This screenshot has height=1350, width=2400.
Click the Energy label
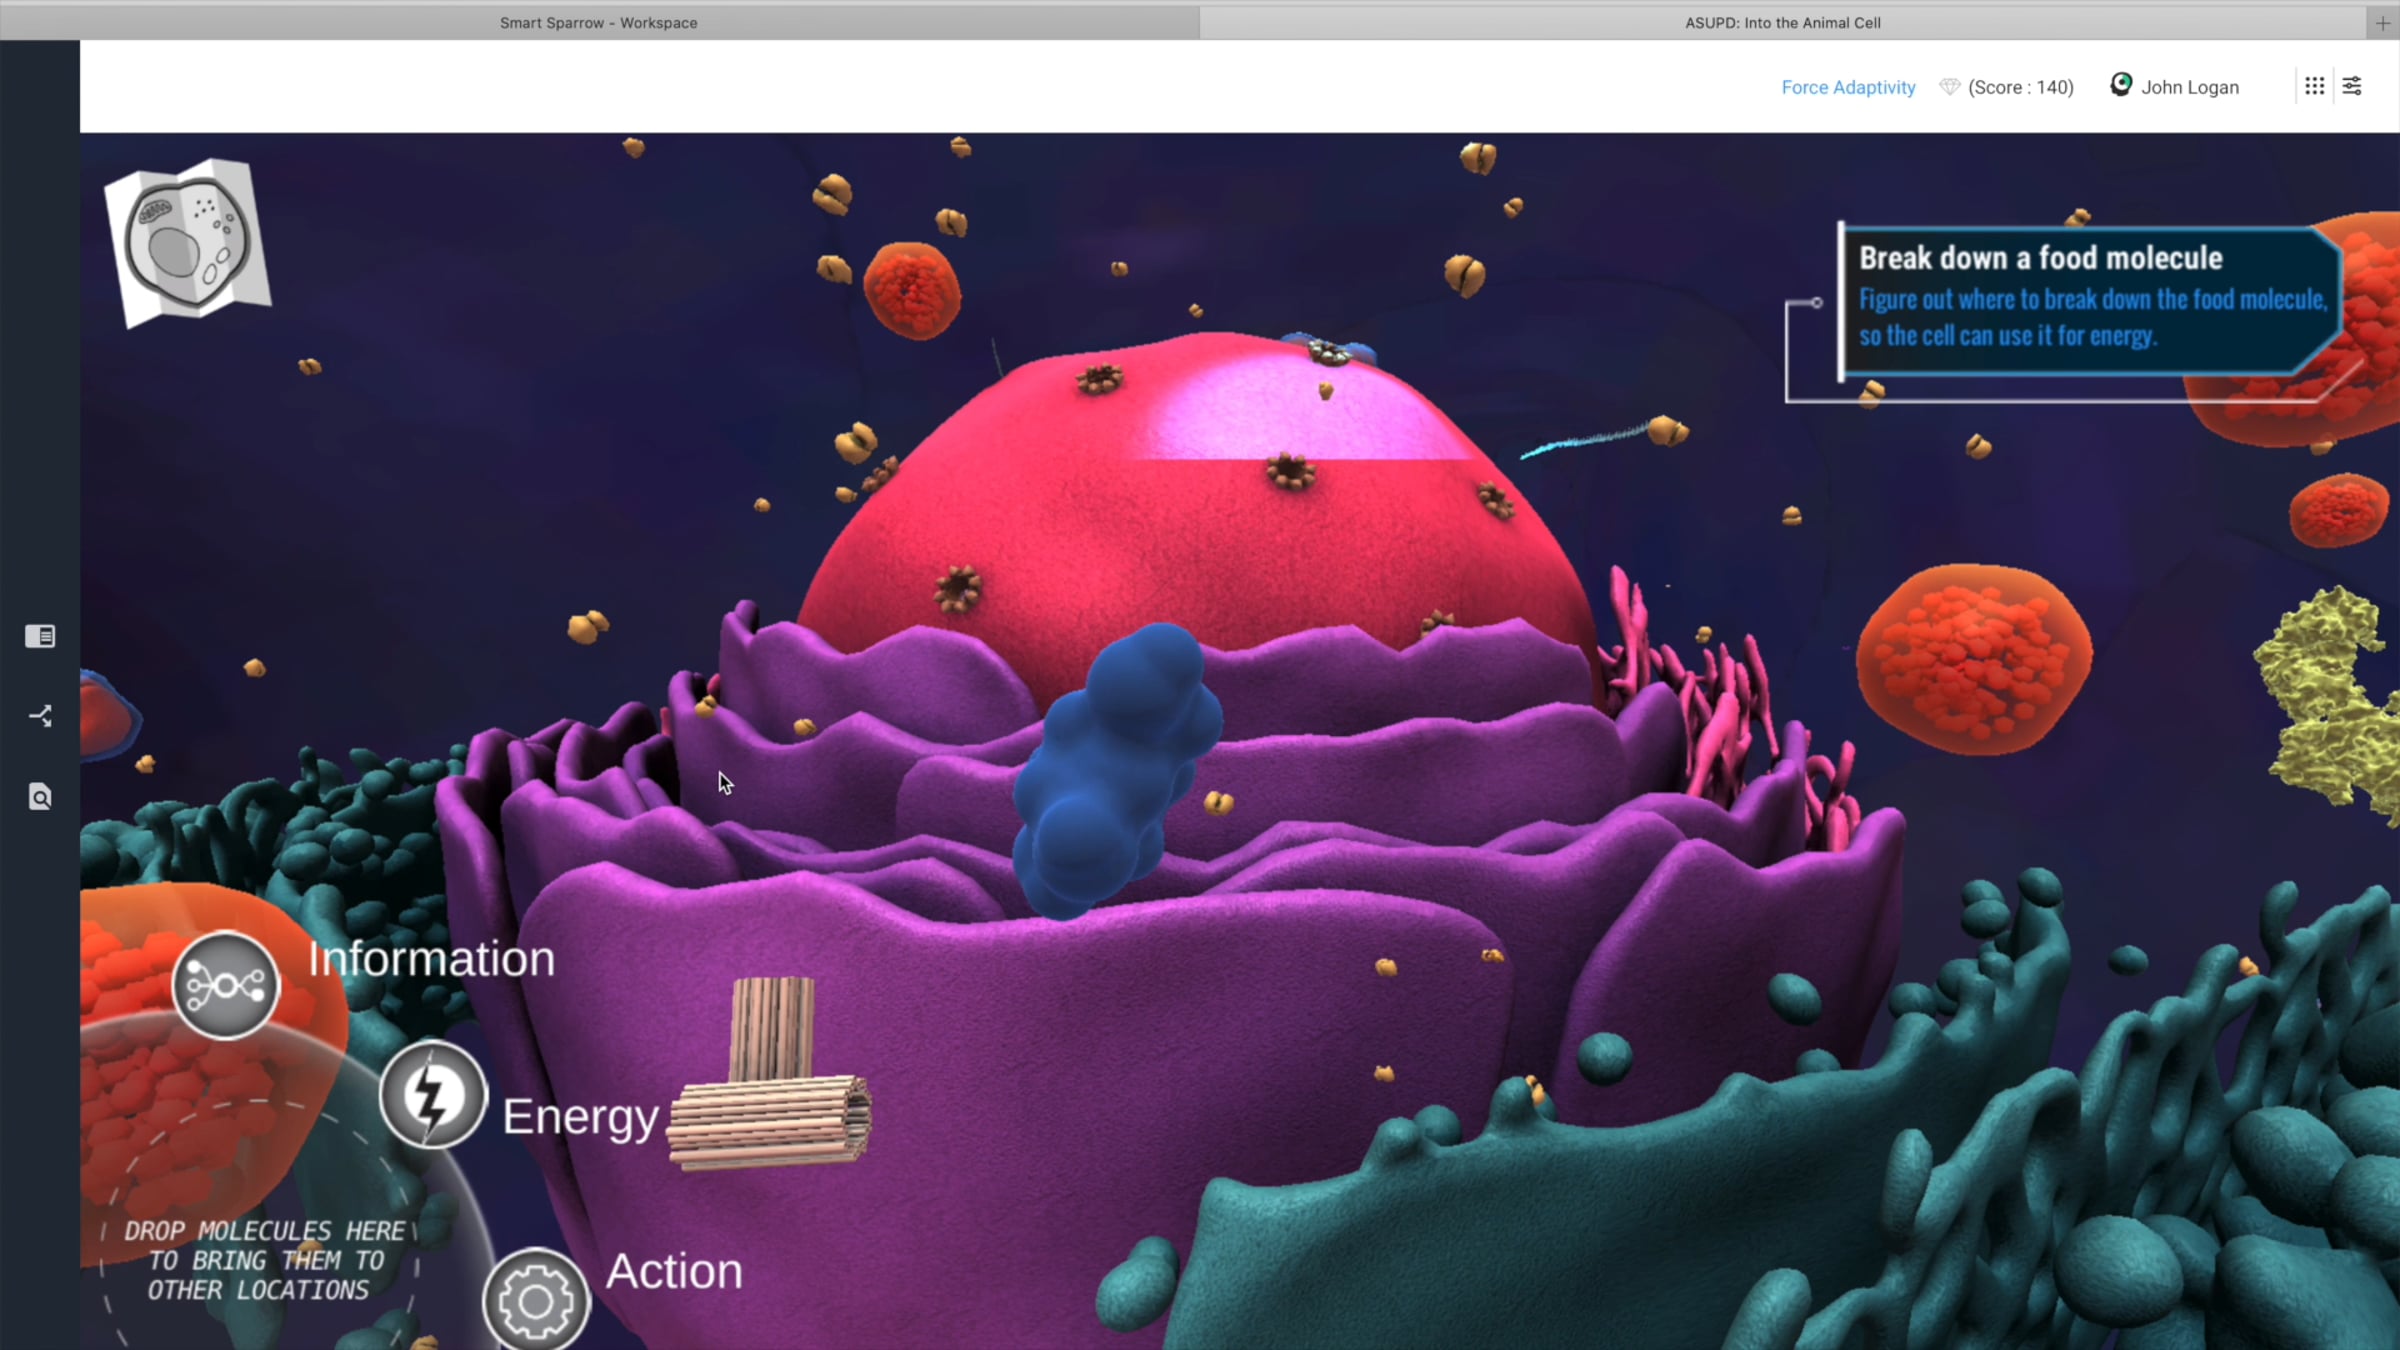pos(580,1117)
